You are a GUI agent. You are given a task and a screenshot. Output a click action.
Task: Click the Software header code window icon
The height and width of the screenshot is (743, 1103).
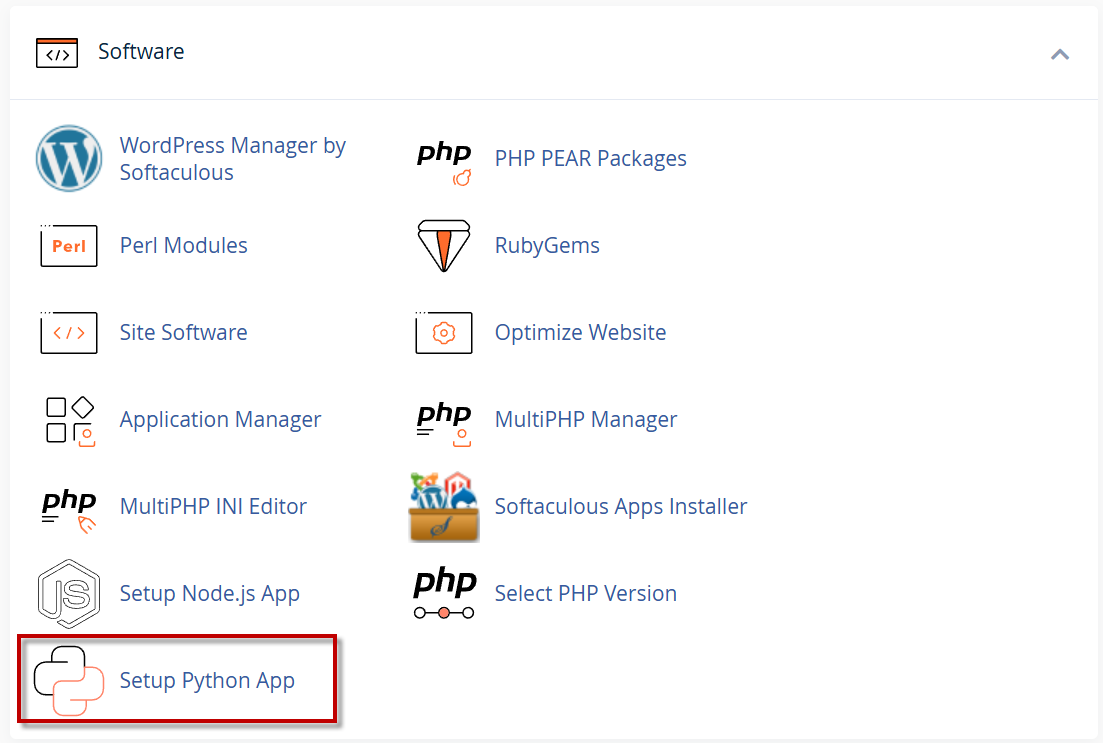(x=57, y=53)
